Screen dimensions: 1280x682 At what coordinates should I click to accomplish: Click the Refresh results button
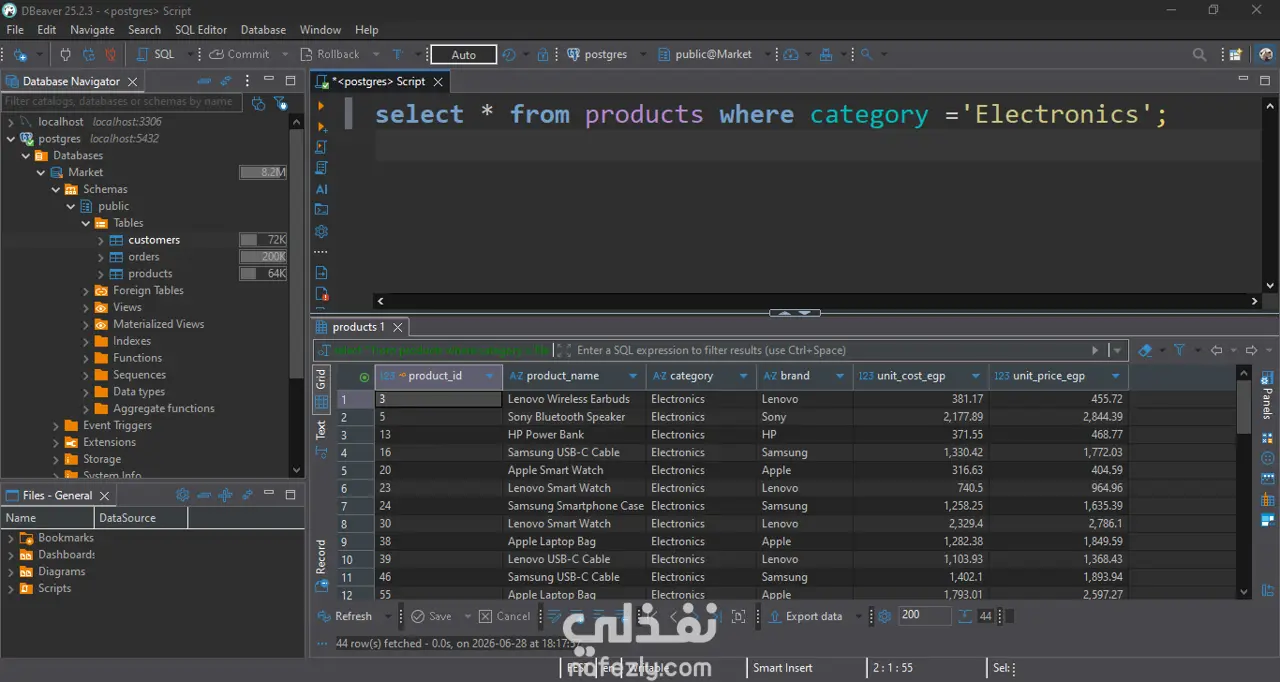tap(345, 616)
